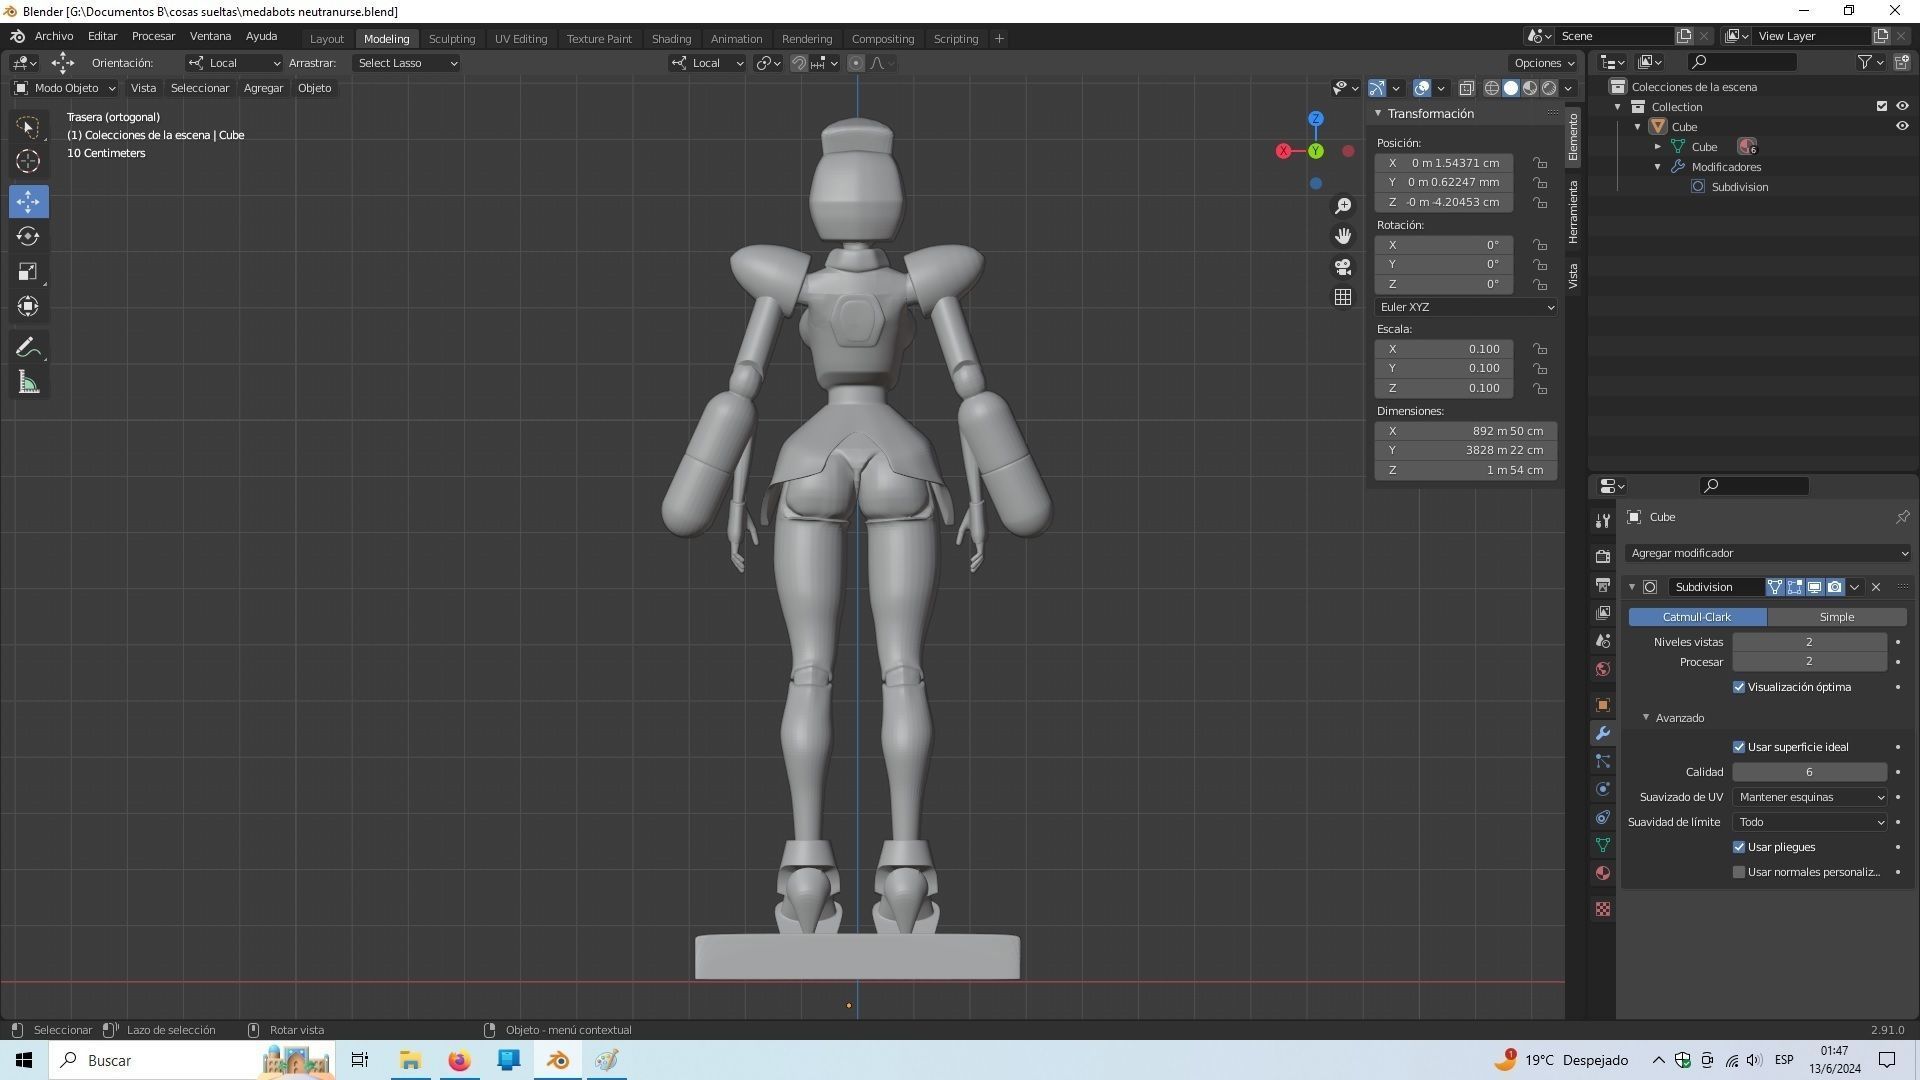The height and width of the screenshot is (1080, 1920).
Task: Switch to rendered viewport shading
Action: click(x=1549, y=88)
